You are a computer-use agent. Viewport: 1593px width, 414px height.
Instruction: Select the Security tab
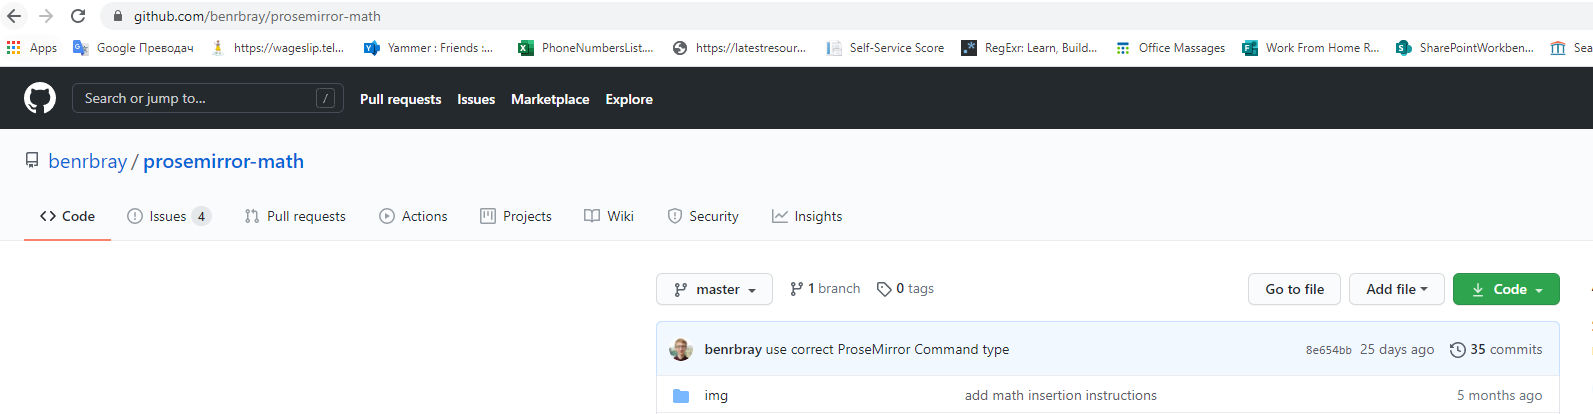click(x=703, y=216)
